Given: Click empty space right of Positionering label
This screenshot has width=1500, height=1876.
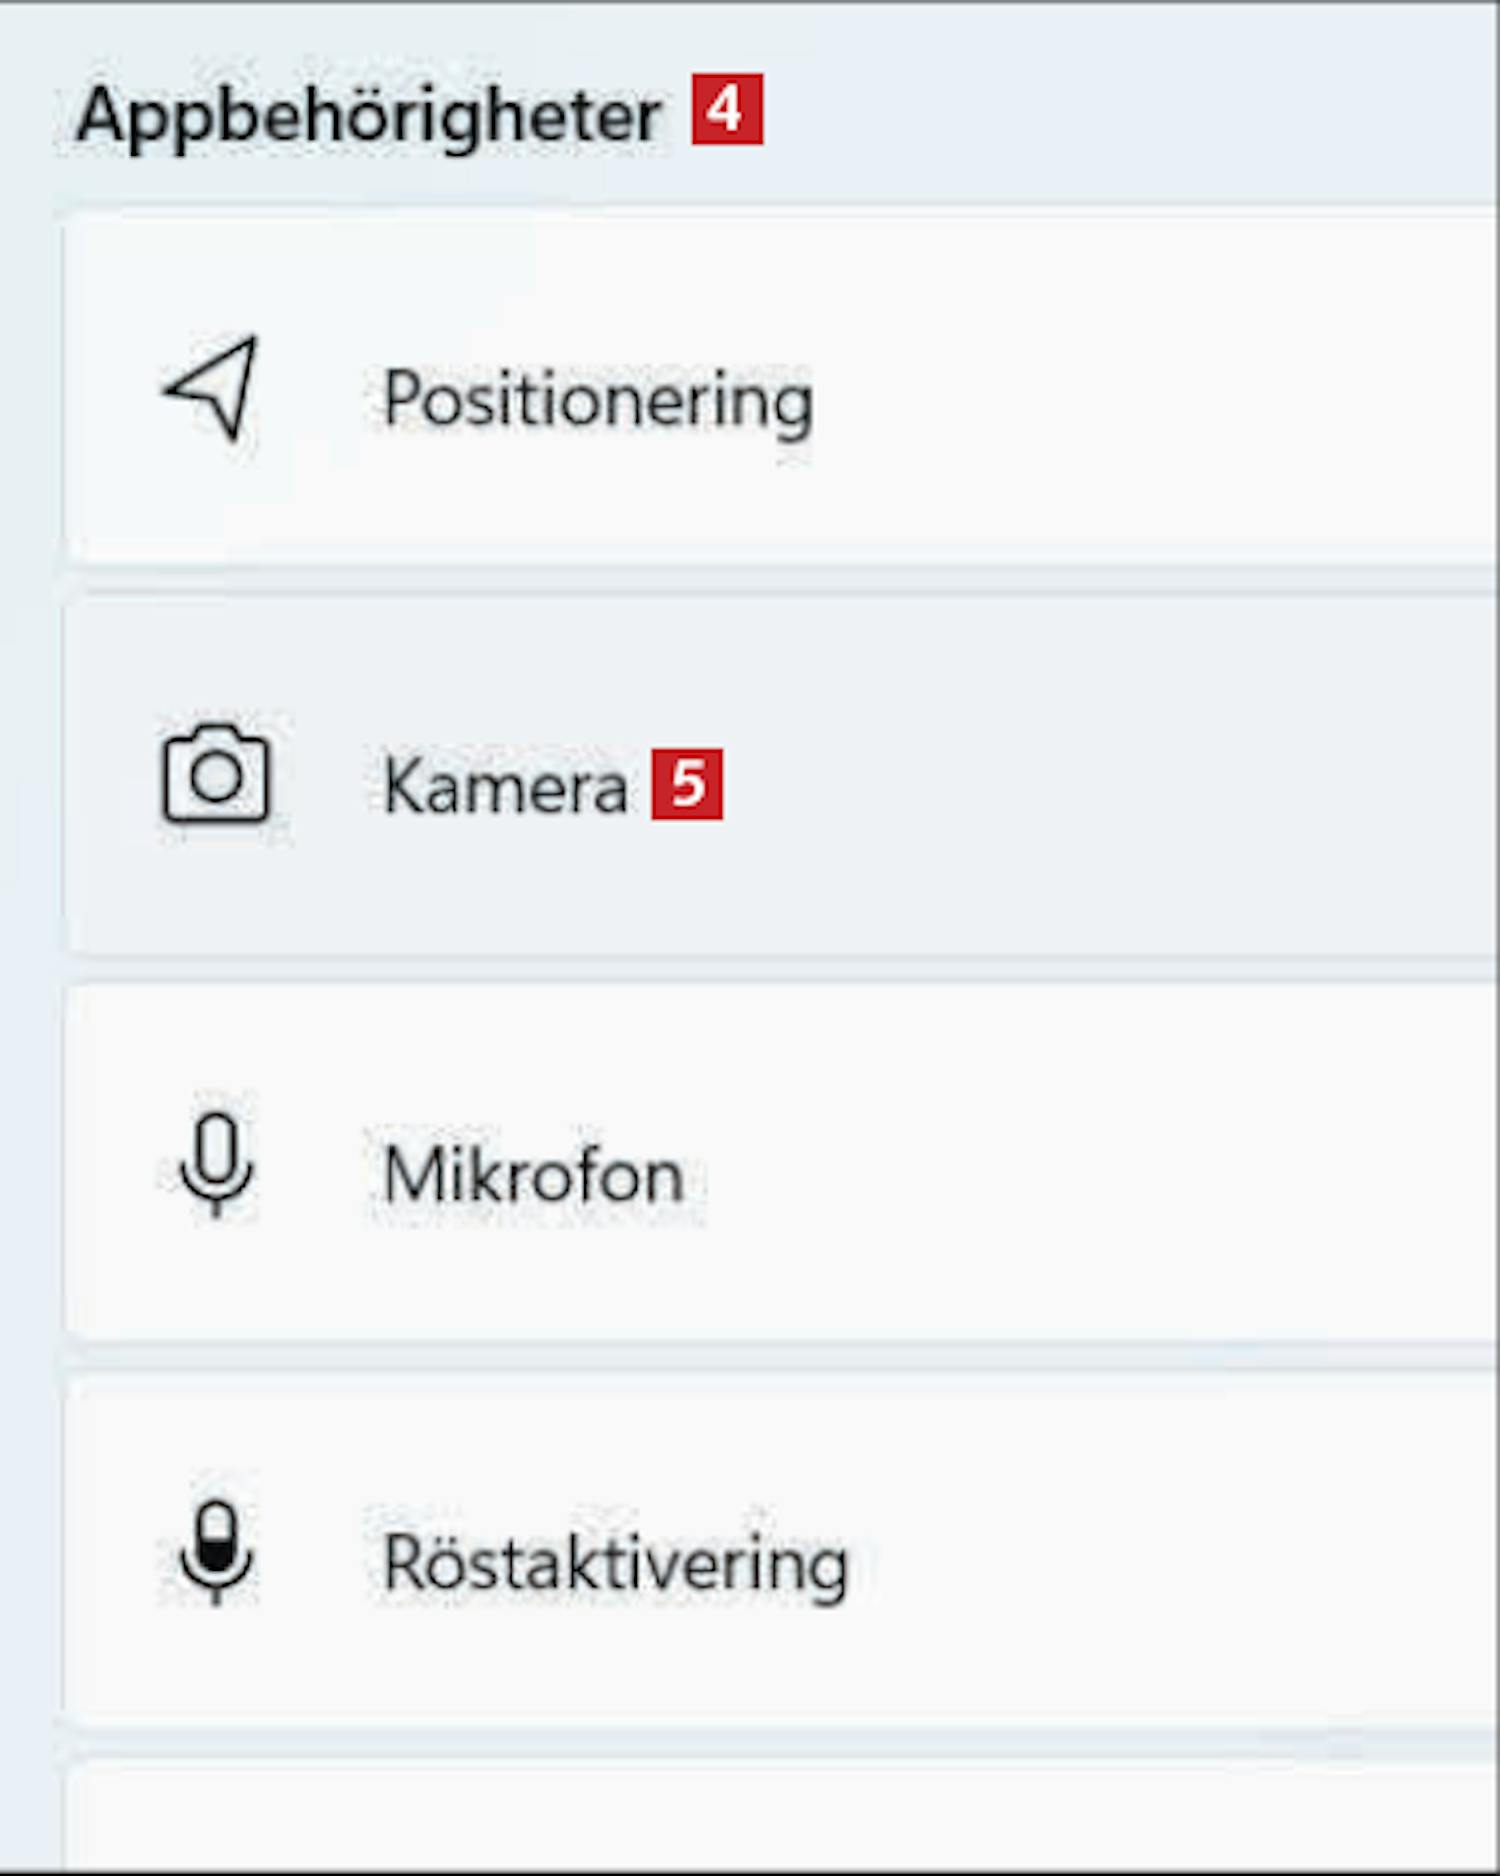Looking at the screenshot, I should [1150, 400].
